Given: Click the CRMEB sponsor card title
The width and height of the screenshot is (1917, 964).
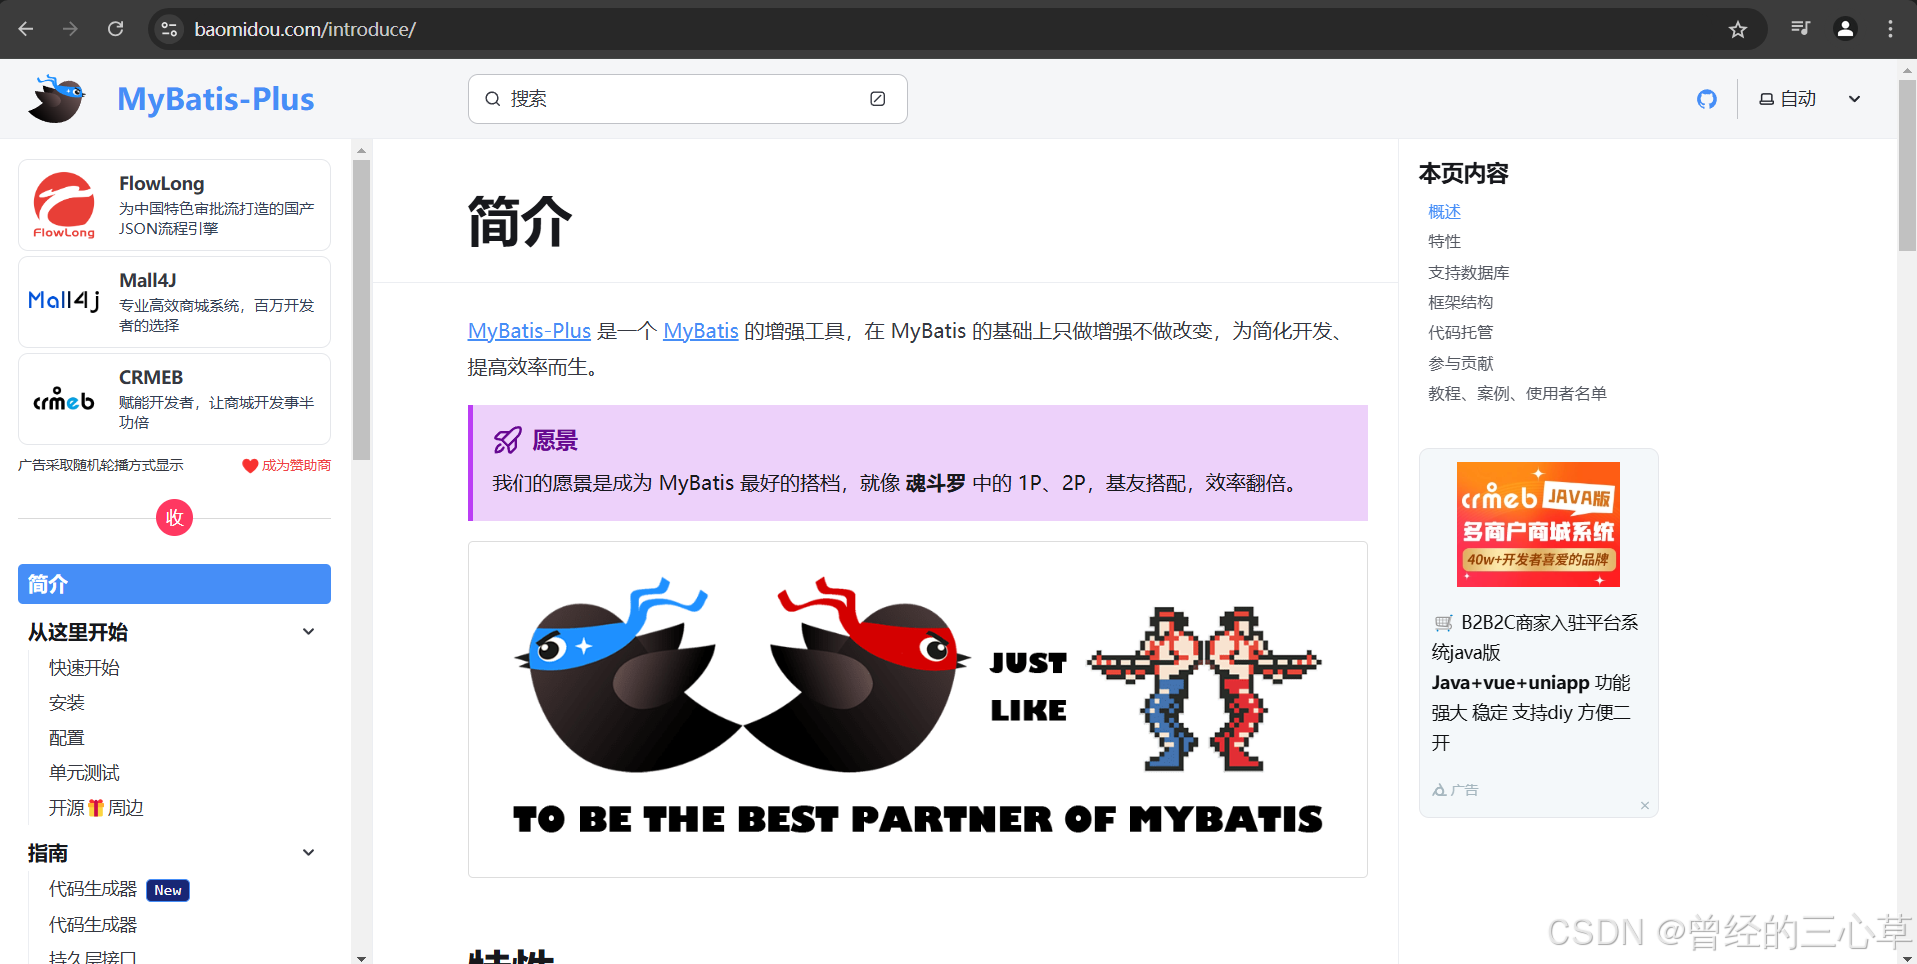Looking at the screenshot, I should [151, 377].
